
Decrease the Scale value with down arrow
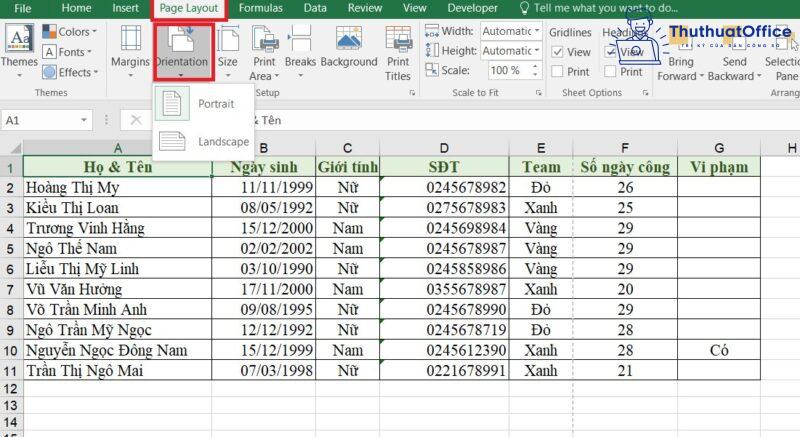535,74
